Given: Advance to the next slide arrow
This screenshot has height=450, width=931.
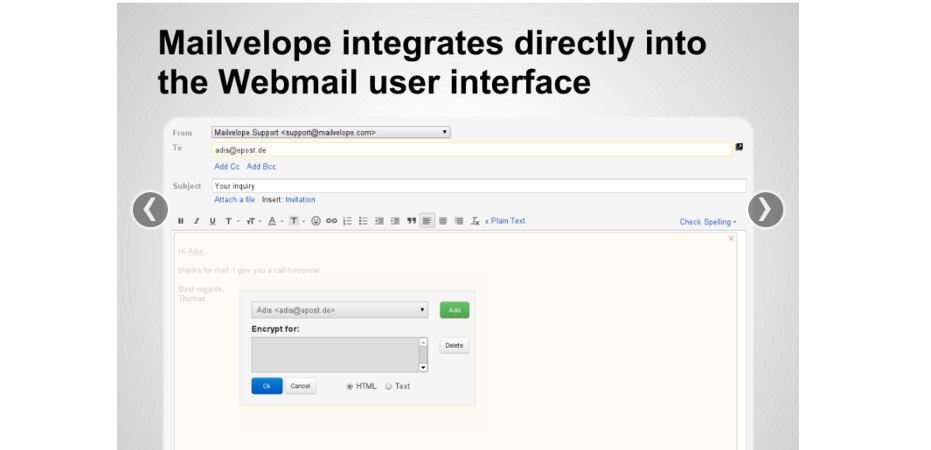Looking at the screenshot, I should pos(765,209).
